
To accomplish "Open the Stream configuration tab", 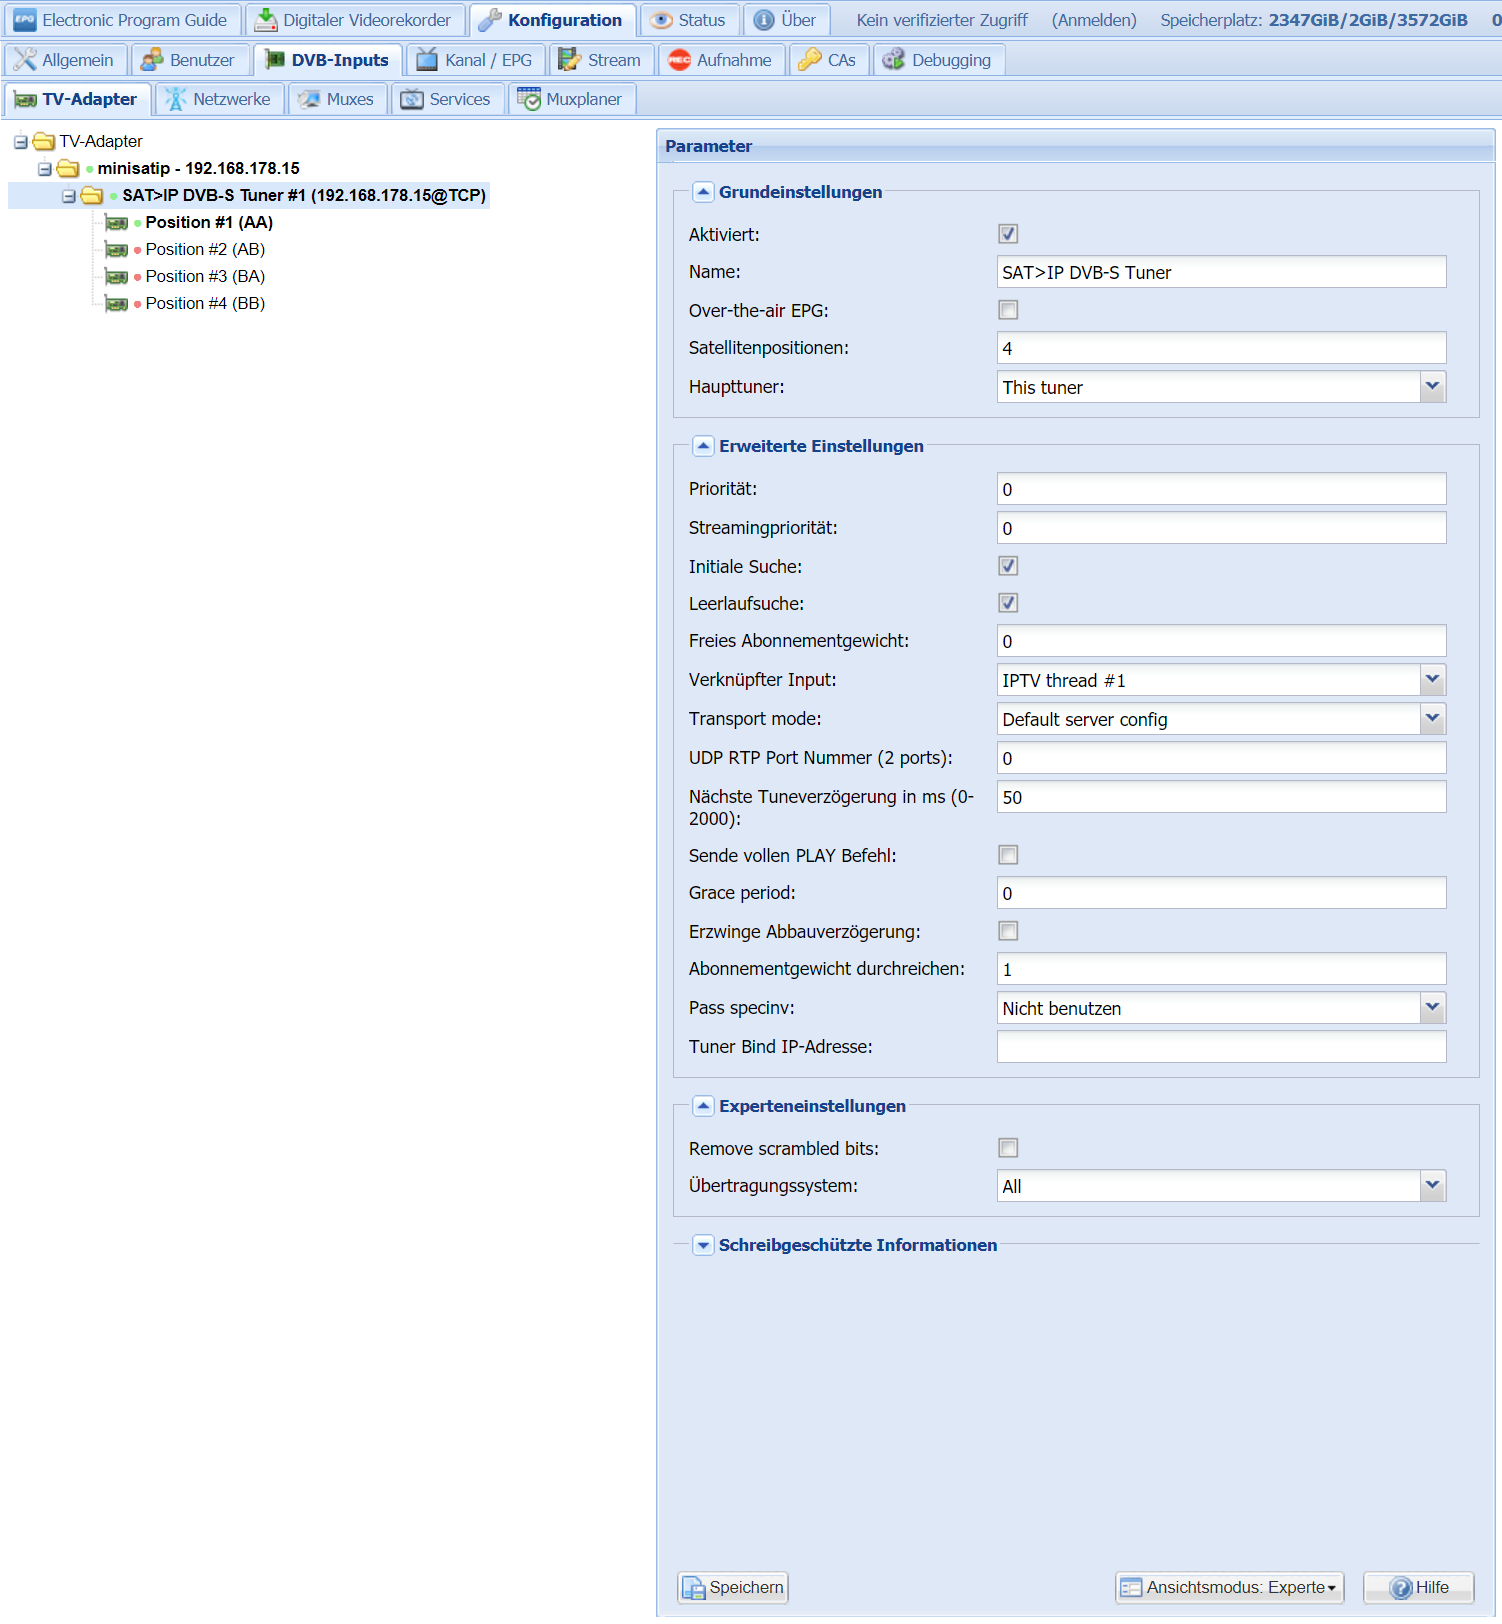I will [602, 60].
